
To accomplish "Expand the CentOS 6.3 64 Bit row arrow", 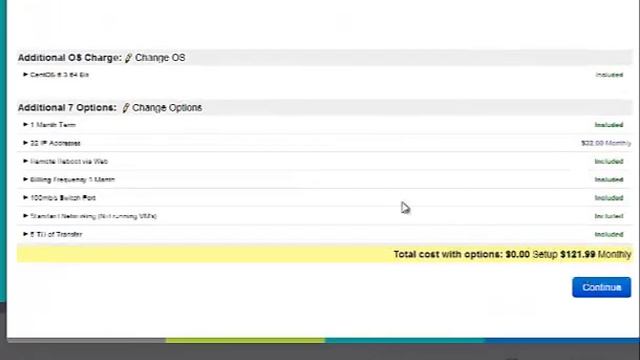I will tap(25, 75).
